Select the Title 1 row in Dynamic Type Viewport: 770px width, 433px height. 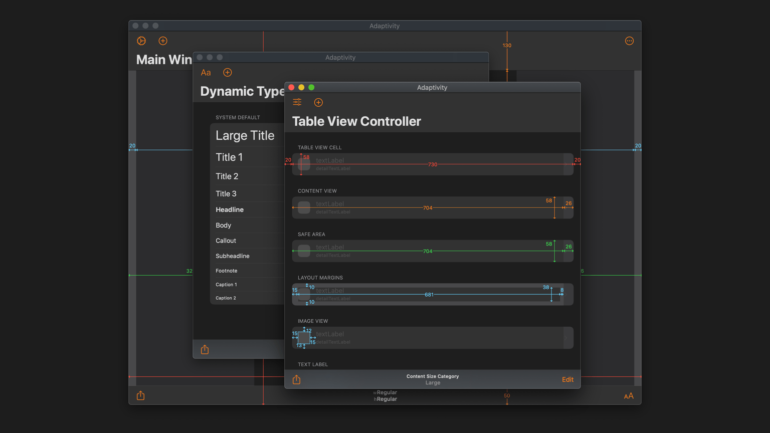pyautogui.click(x=248, y=157)
